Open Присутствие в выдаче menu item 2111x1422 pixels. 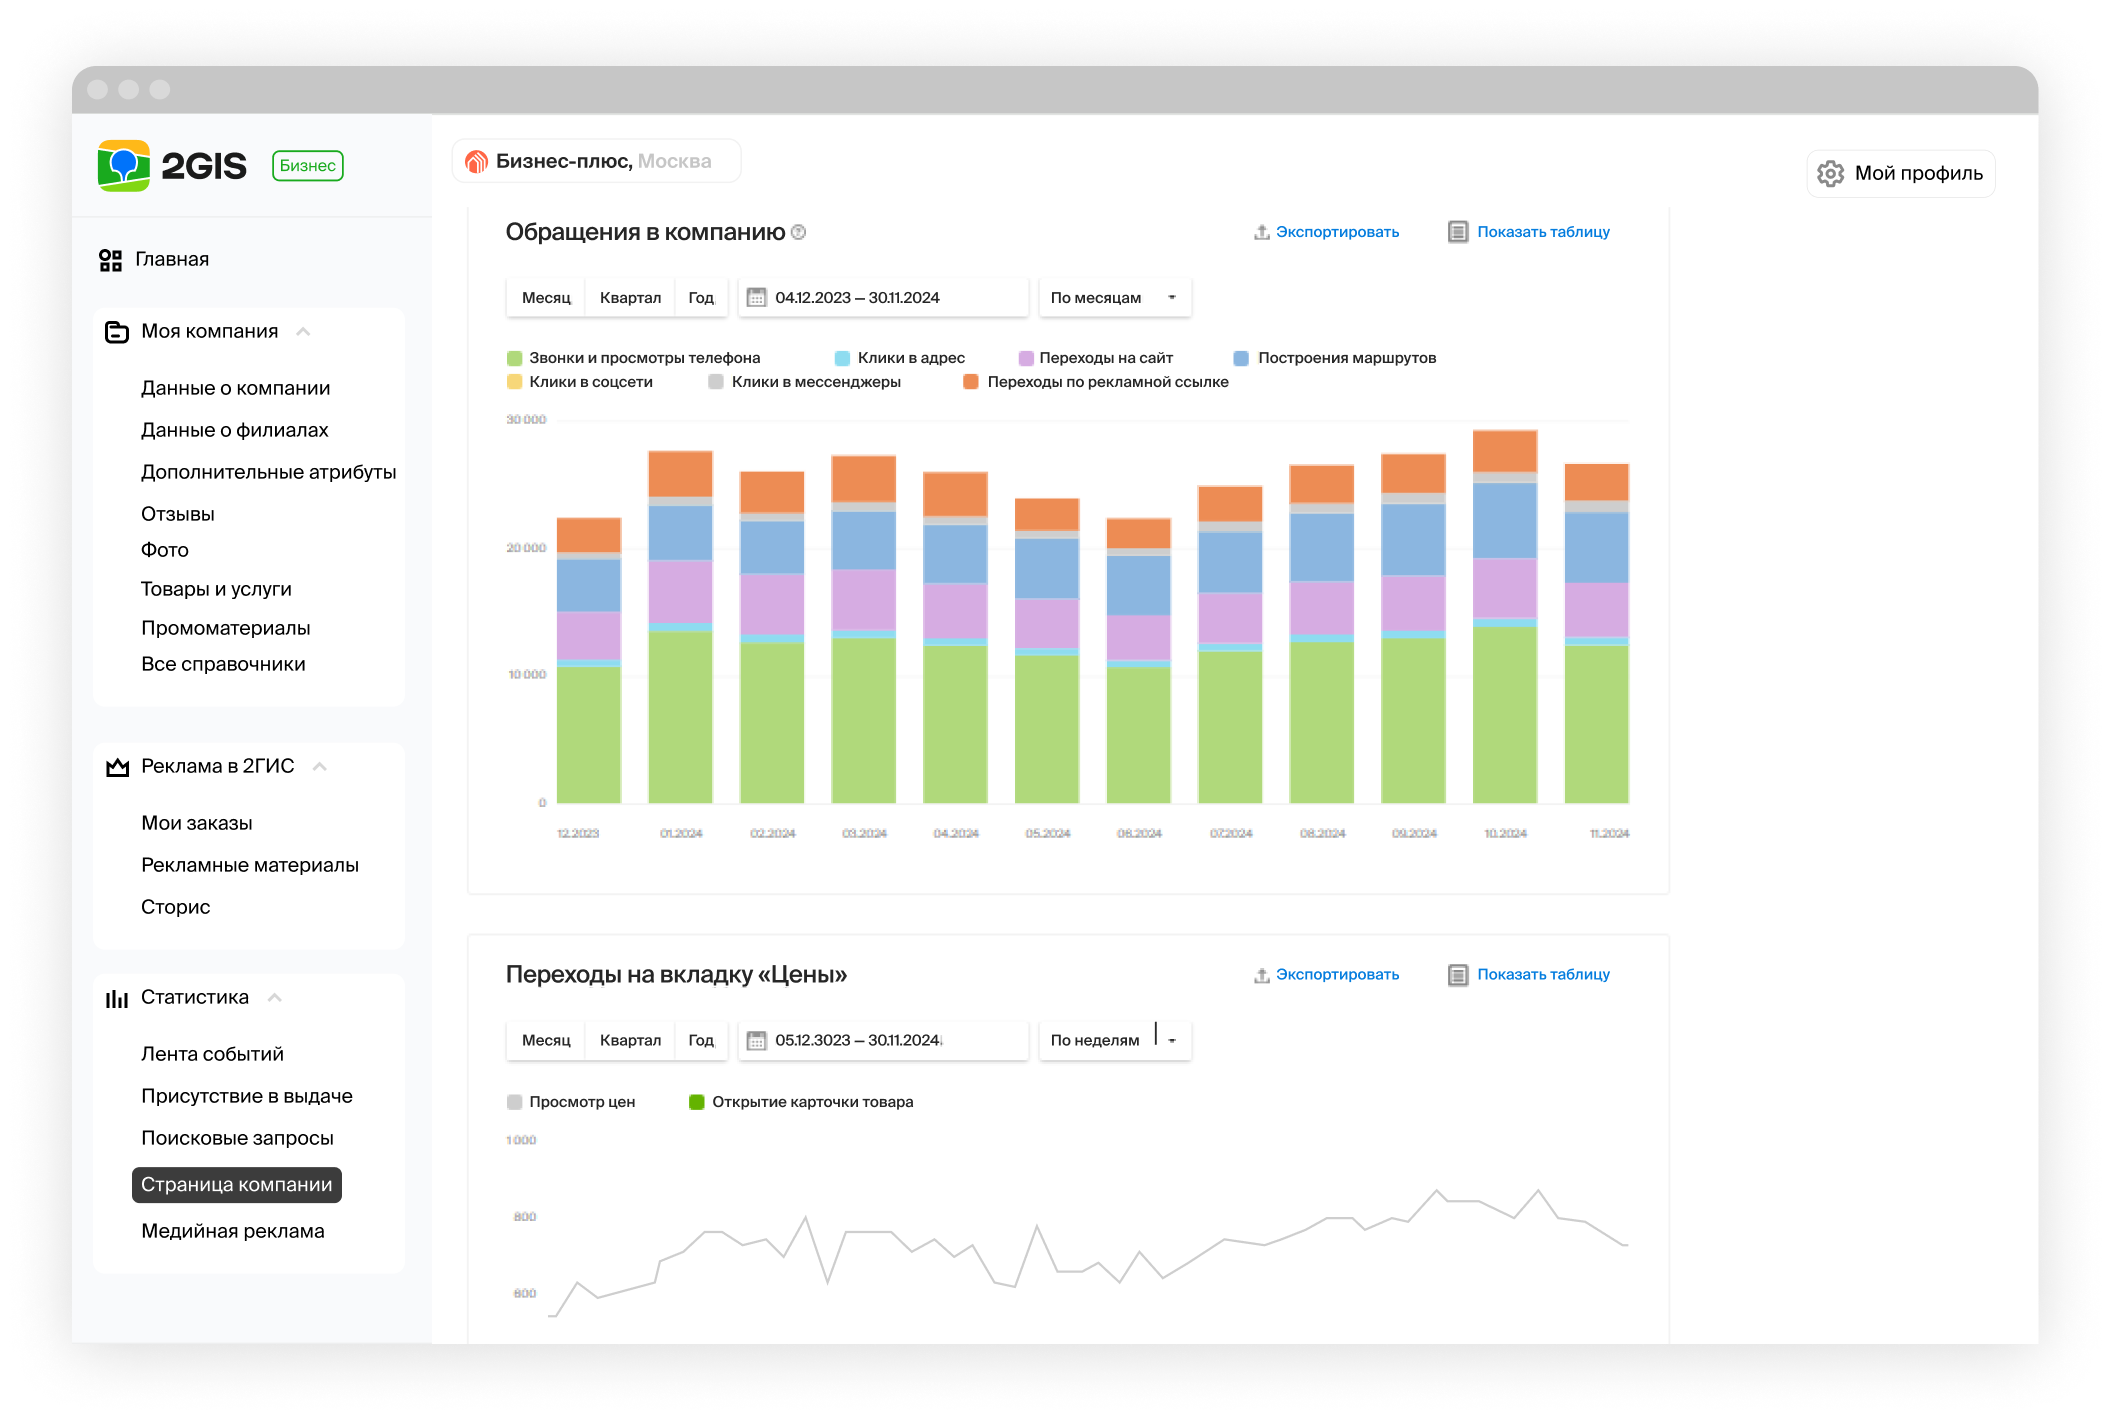[247, 1097]
